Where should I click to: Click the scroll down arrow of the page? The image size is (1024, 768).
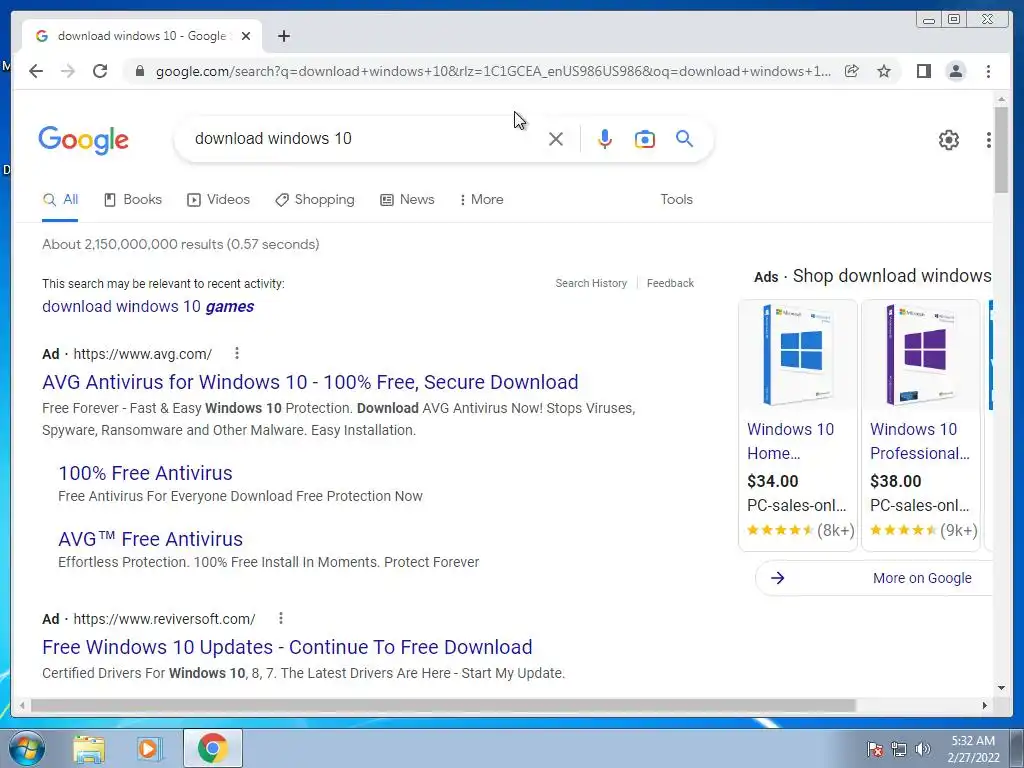[x=1001, y=688]
